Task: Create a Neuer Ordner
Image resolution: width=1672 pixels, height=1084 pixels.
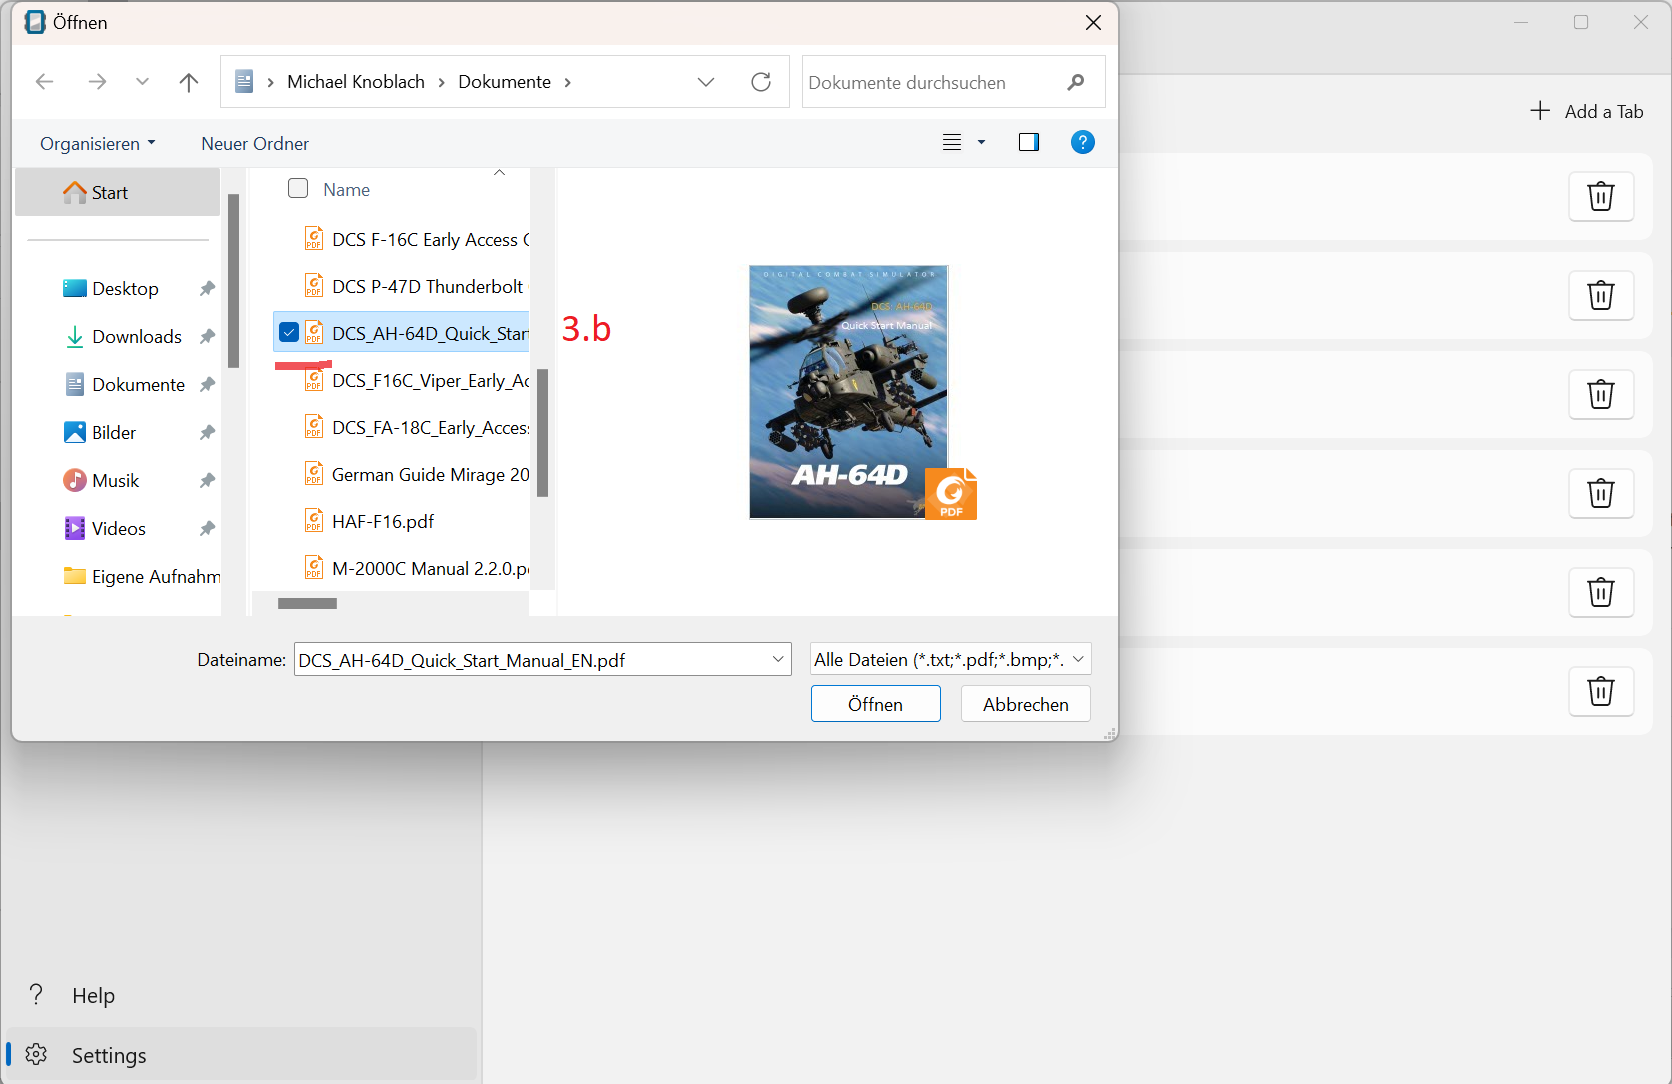Action: click(255, 144)
